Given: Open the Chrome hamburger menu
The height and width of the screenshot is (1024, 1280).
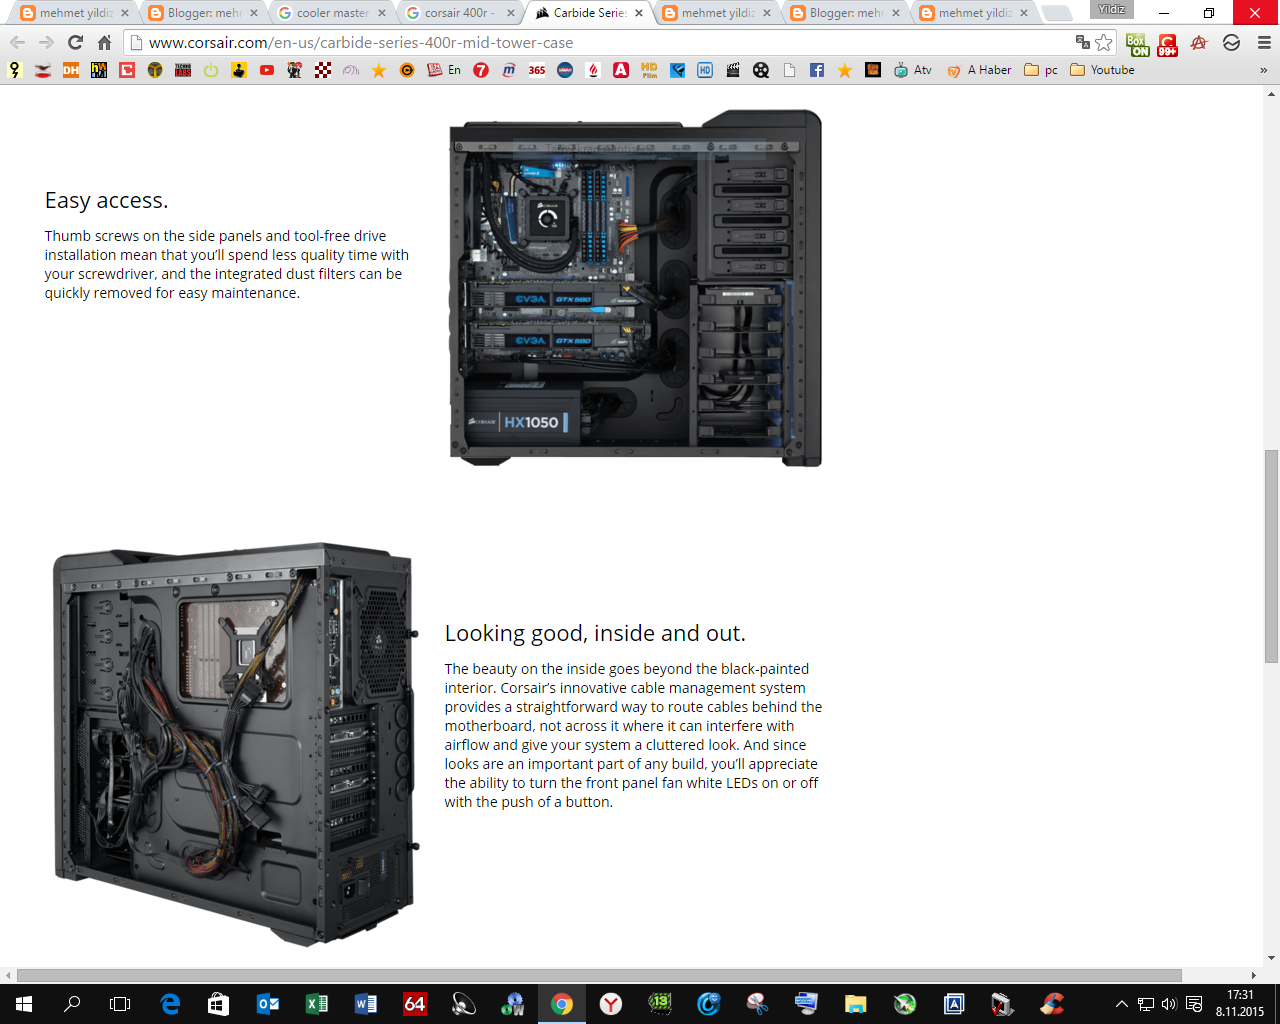Looking at the screenshot, I should pyautogui.click(x=1264, y=43).
